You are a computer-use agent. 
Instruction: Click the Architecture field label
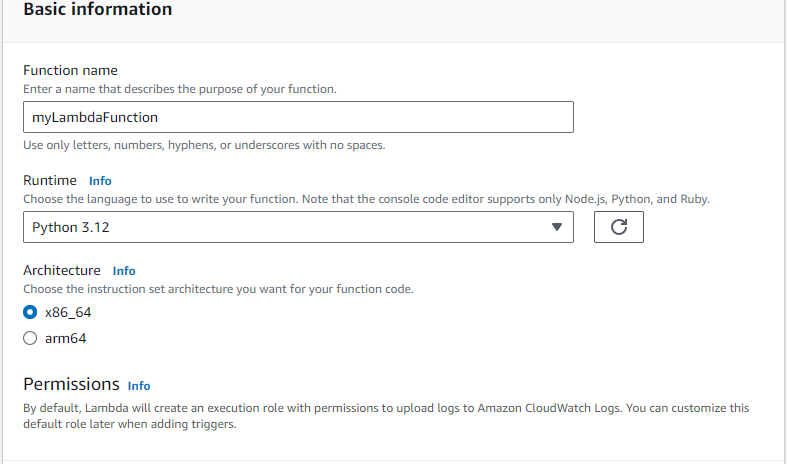62,271
